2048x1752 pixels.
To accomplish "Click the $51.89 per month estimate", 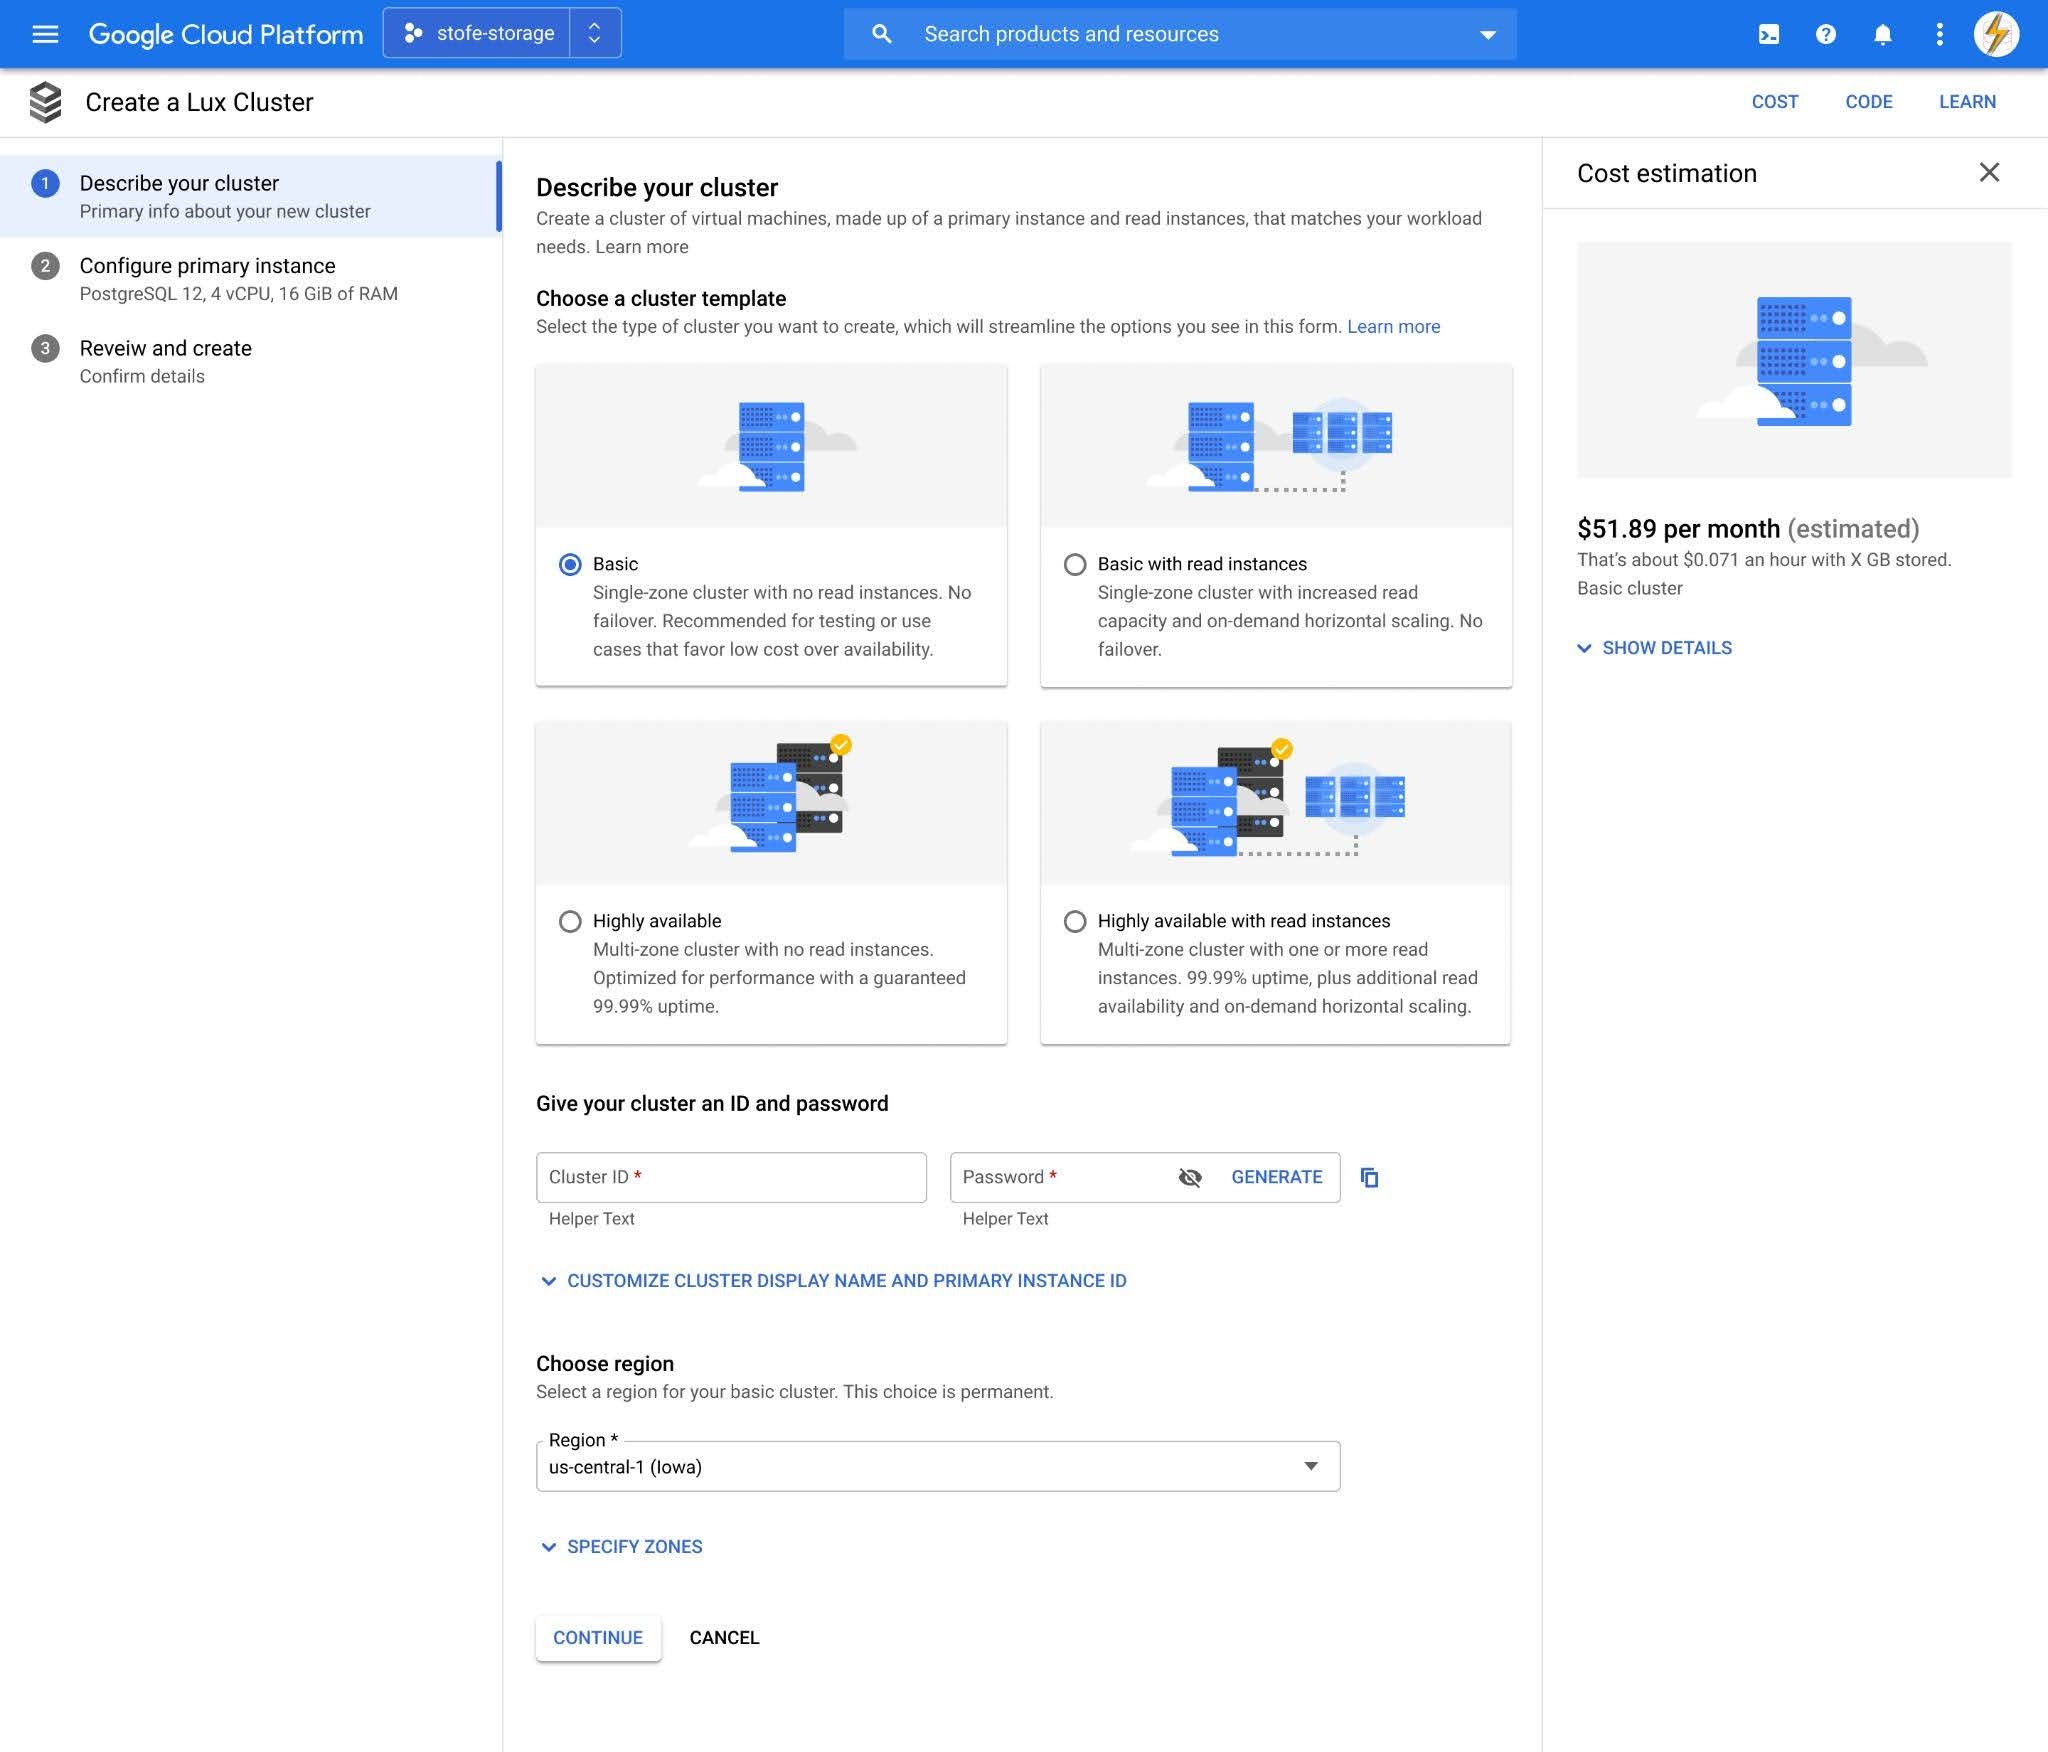I will pyautogui.click(x=1748, y=529).
